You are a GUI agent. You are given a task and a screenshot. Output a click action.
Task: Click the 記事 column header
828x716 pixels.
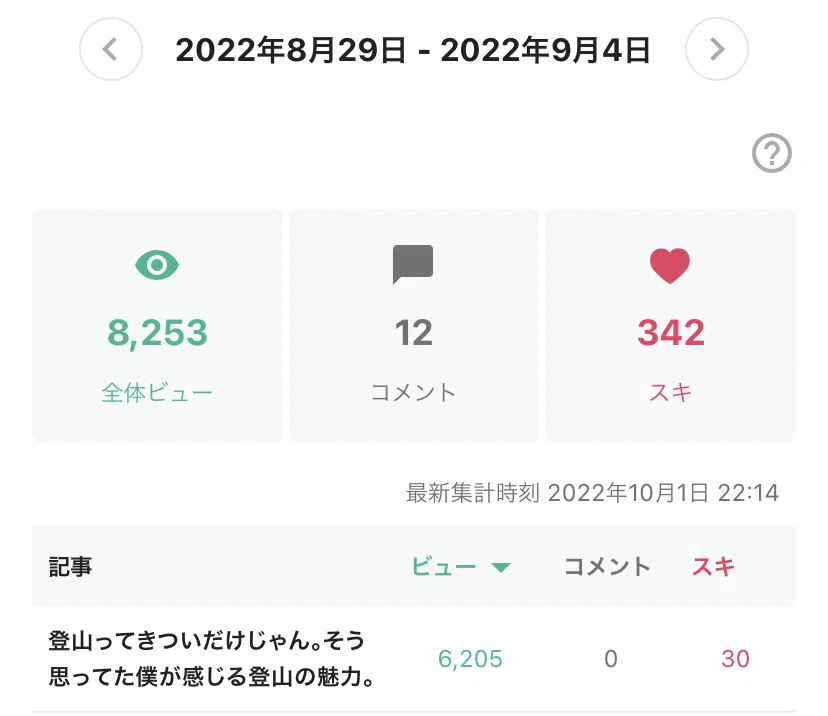pos(70,567)
